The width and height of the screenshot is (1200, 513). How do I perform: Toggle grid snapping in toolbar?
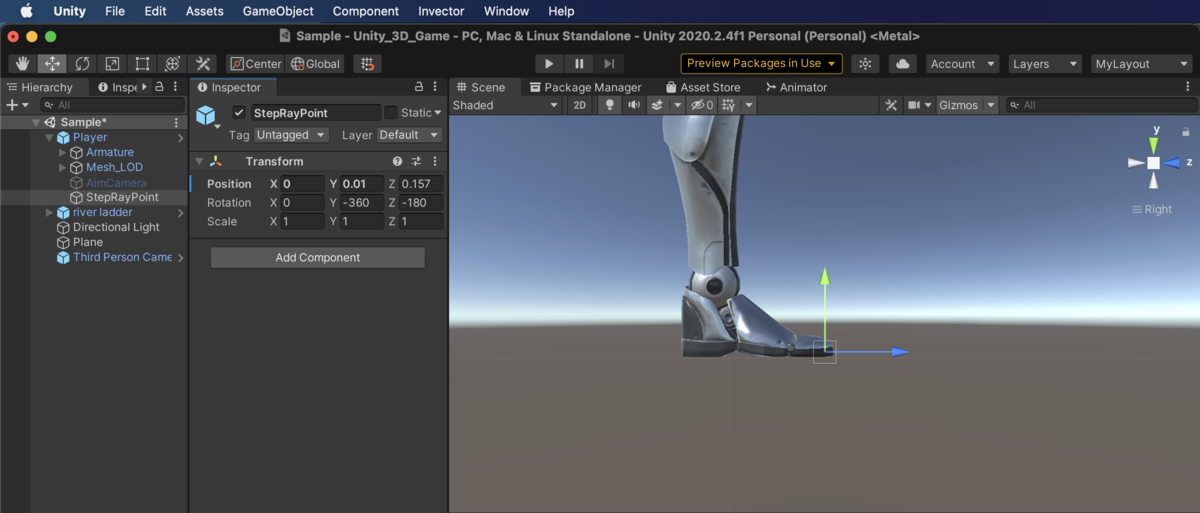[368, 64]
